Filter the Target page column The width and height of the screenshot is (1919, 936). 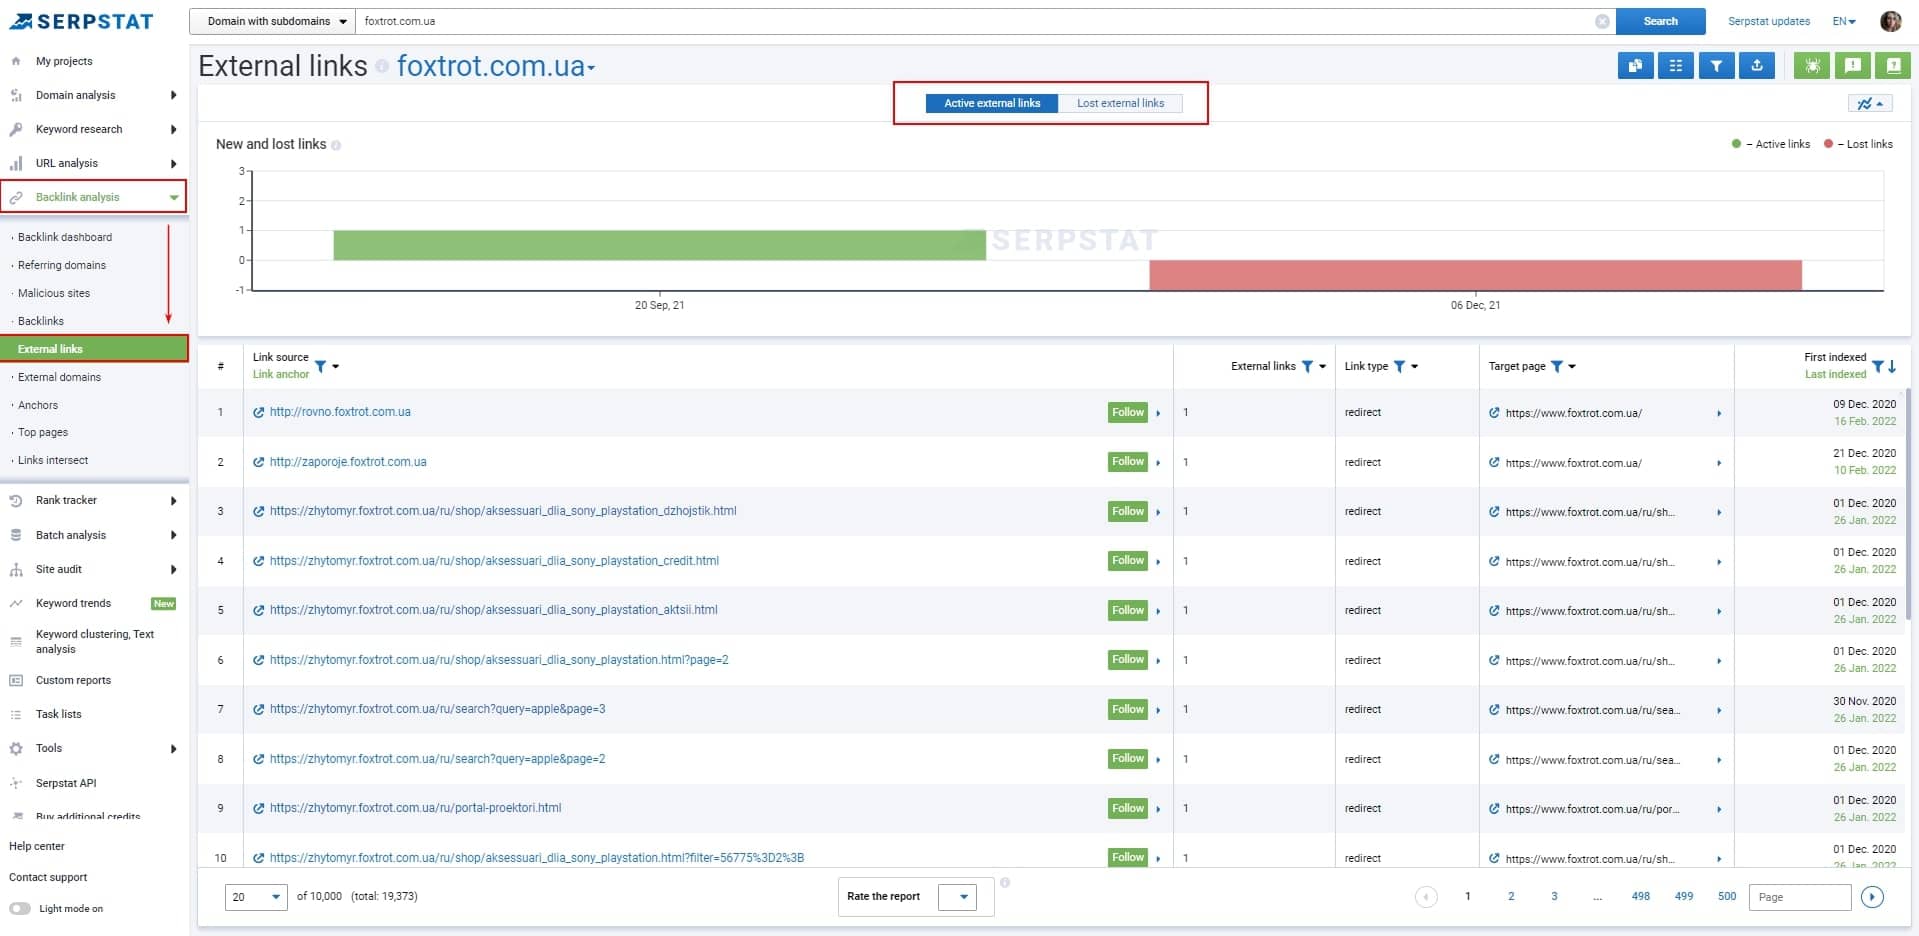(1557, 366)
